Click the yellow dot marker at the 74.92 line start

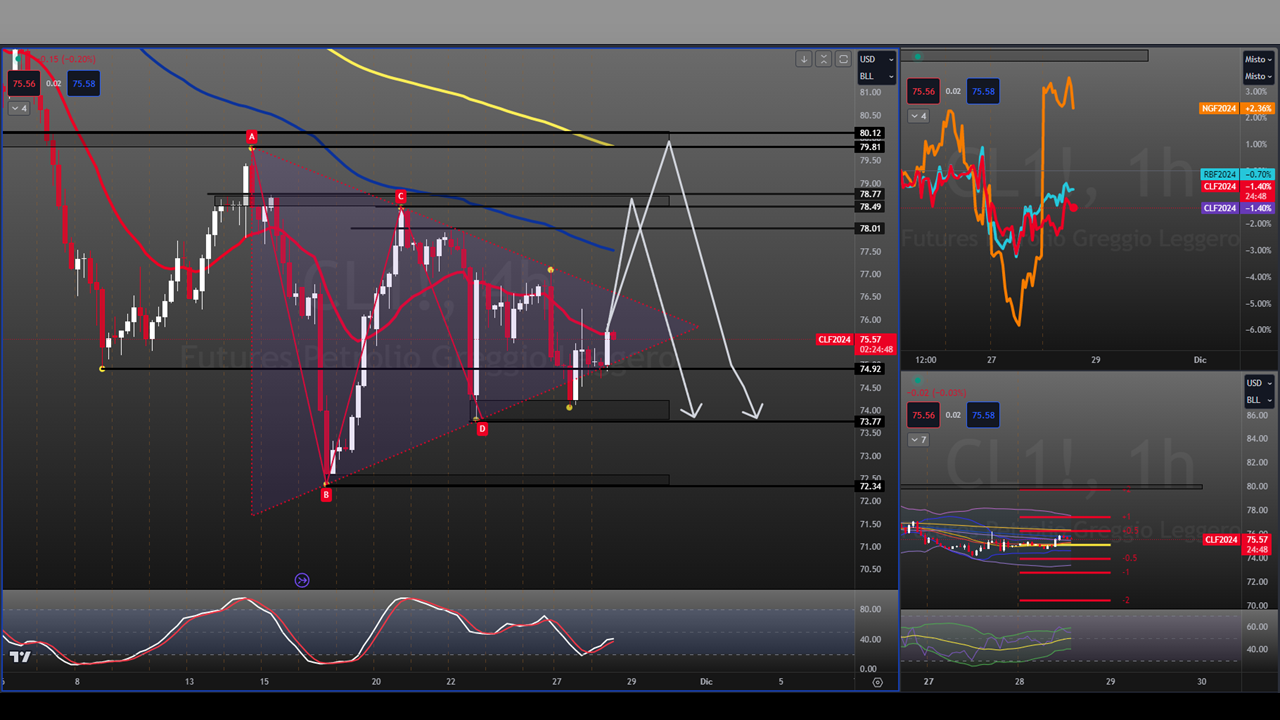(x=103, y=369)
